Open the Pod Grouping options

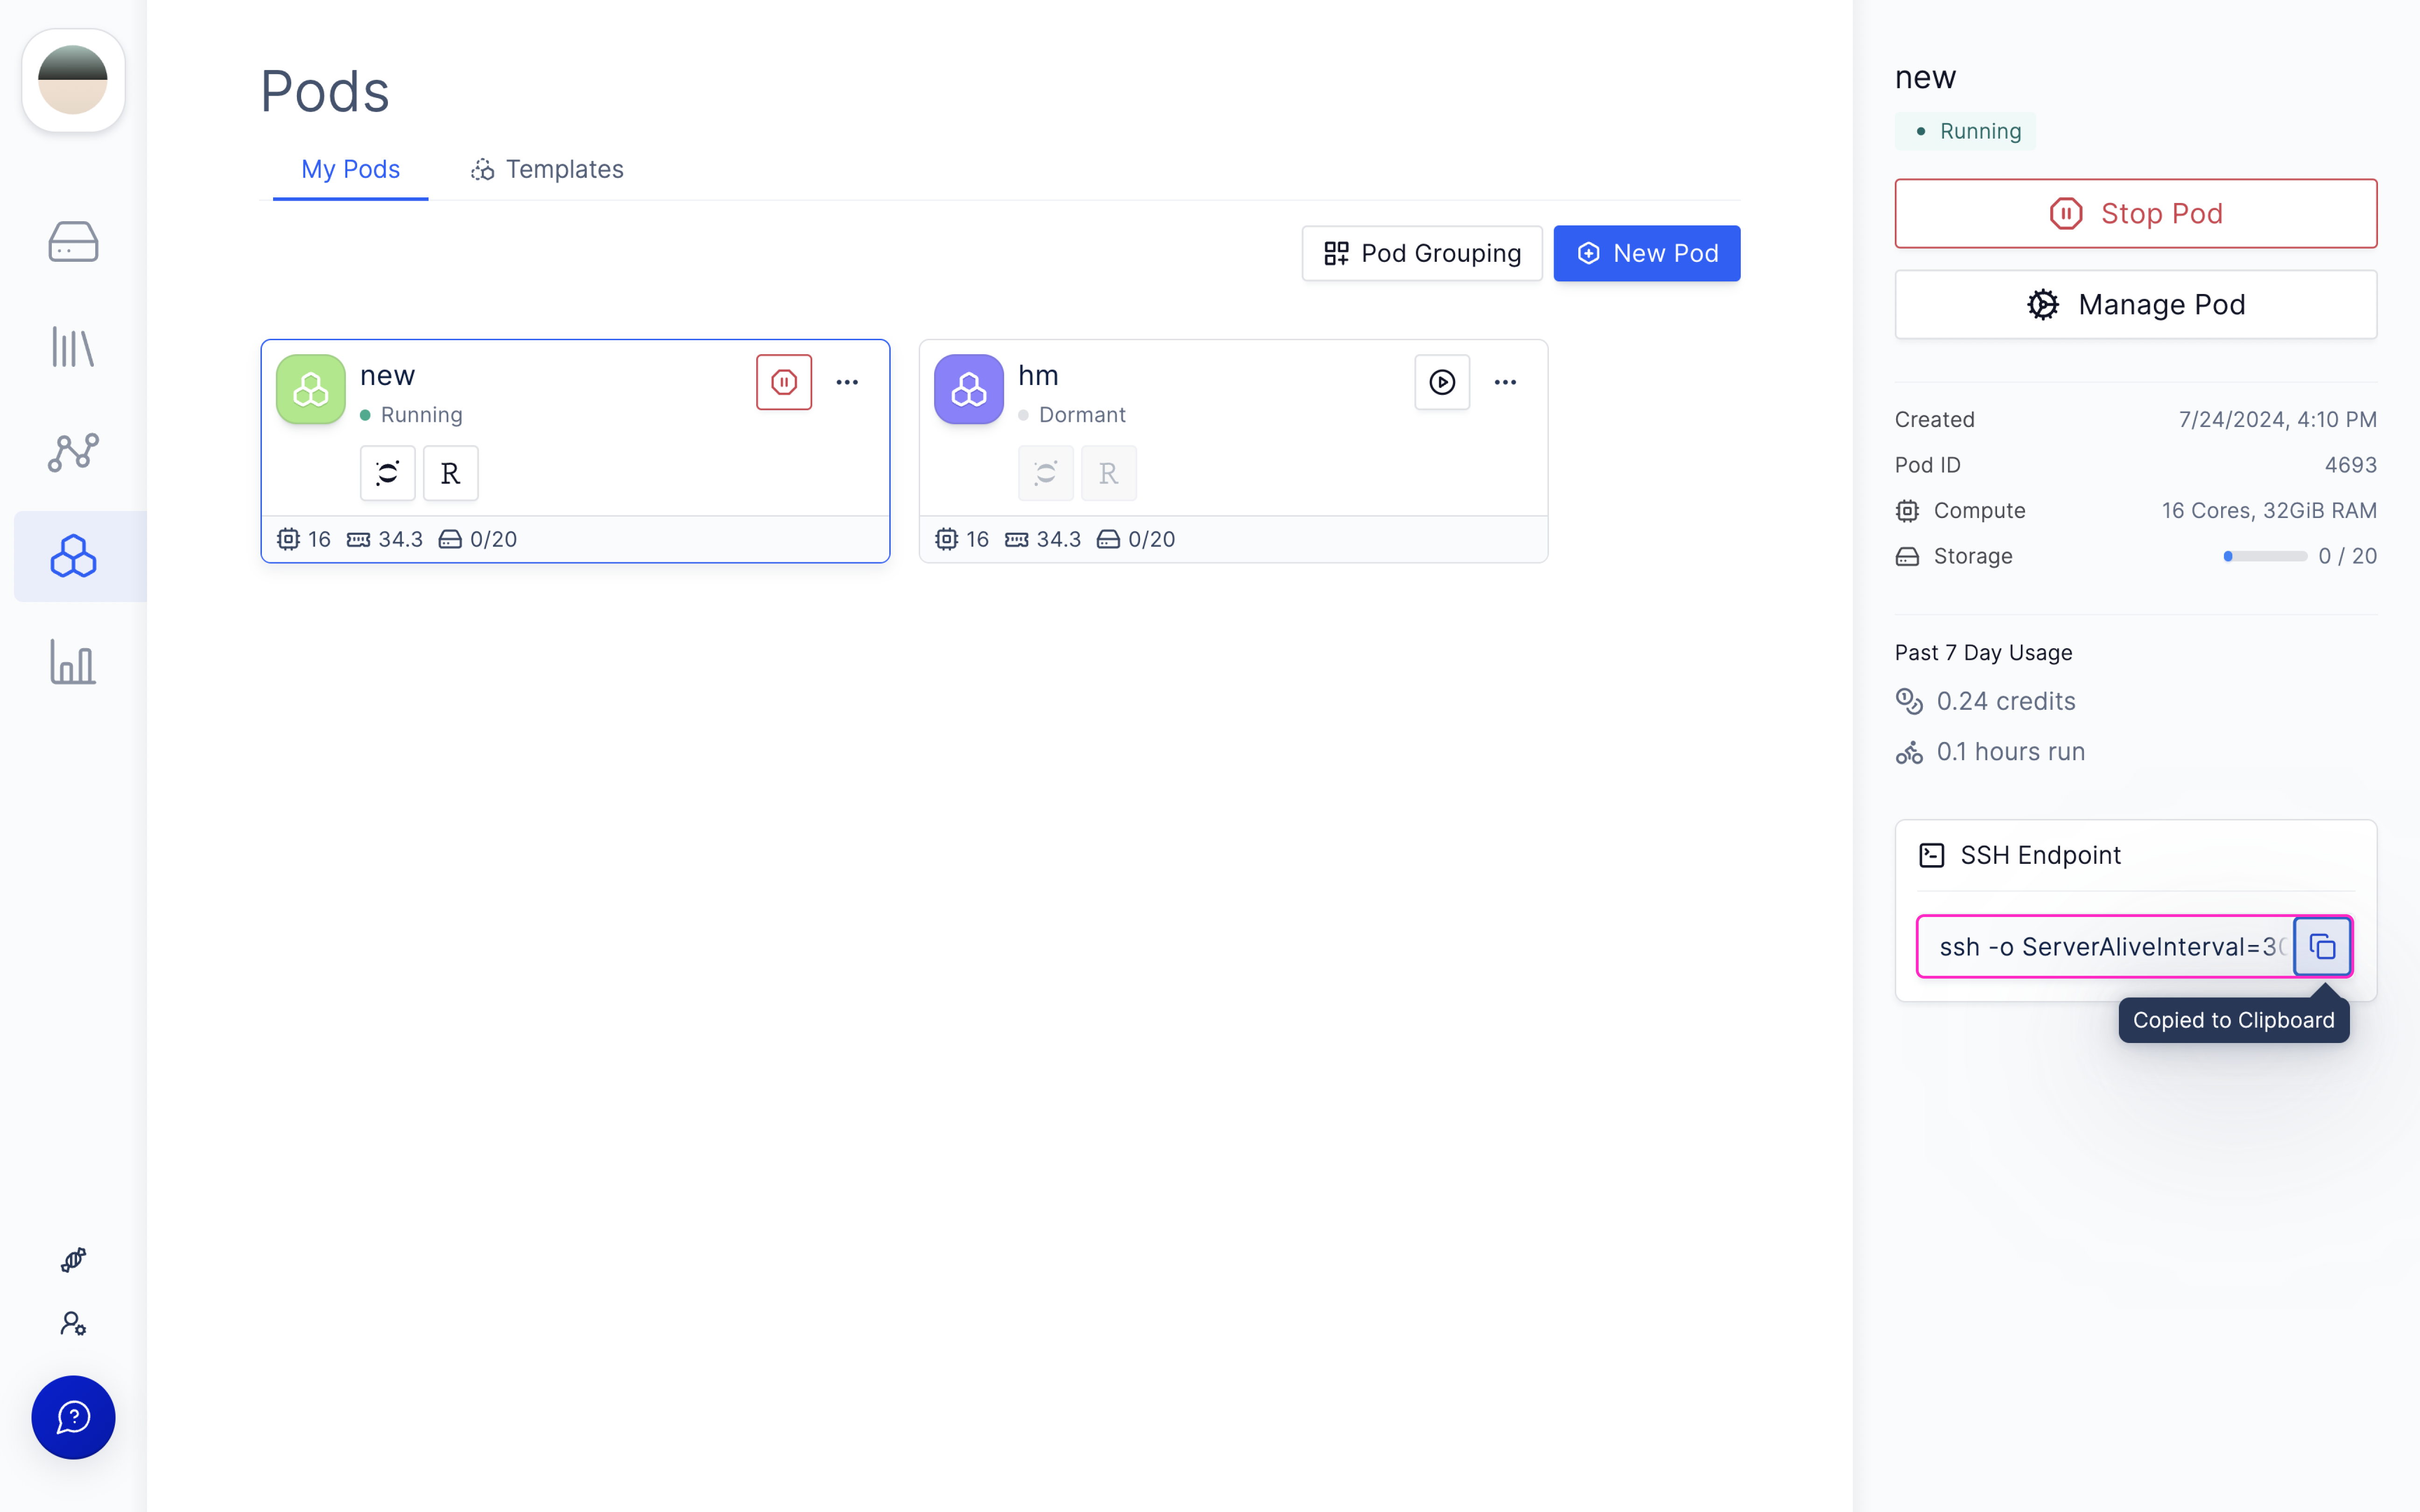click(1421, 254)
